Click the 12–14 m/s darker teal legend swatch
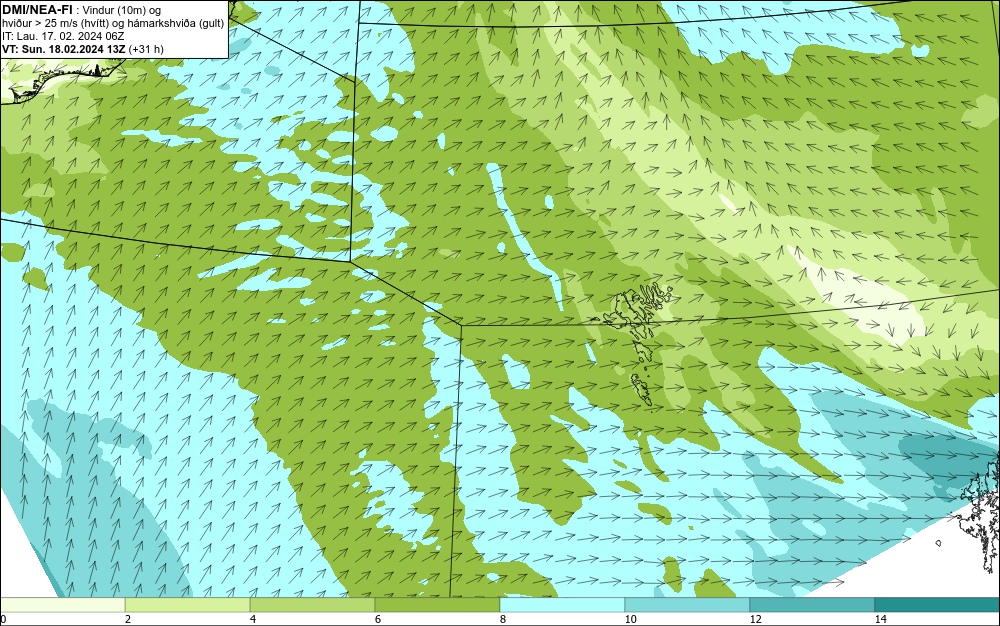Image resolution: width=1000 pixels, height=626 pixels. [812, 605]
